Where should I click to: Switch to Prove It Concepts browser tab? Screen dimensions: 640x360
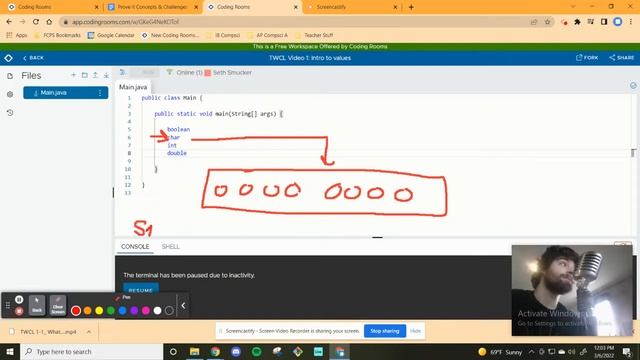pyautogui.click(x=152, y=7)
